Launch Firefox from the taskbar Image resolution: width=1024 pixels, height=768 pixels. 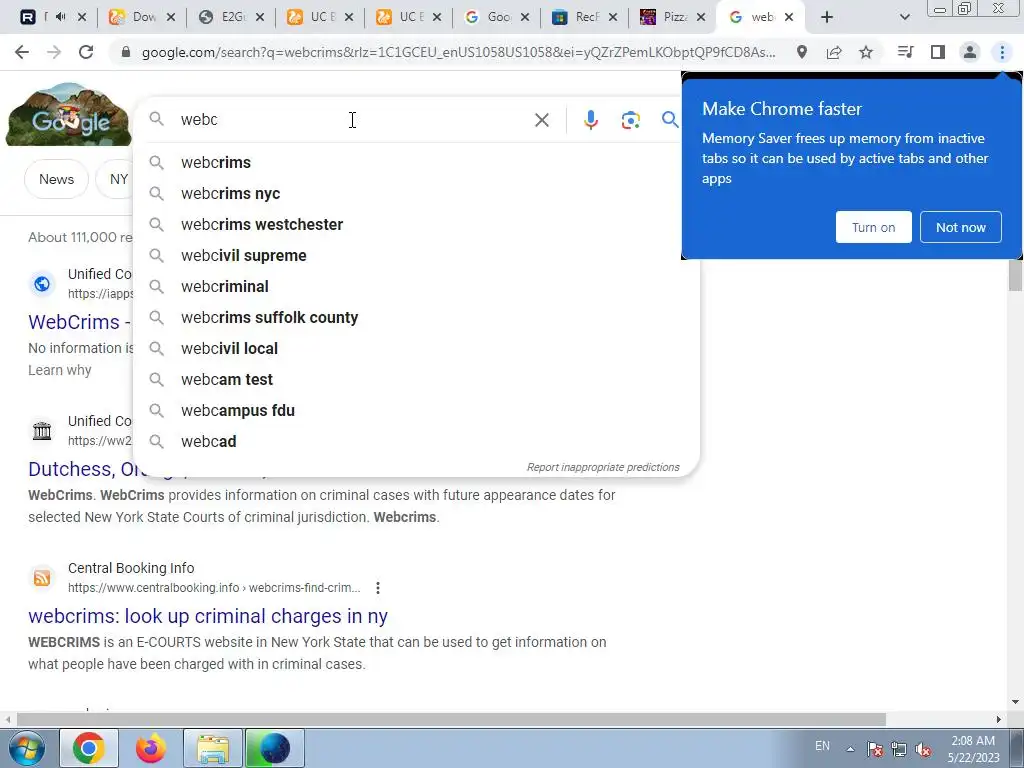[x=150, y=748]
